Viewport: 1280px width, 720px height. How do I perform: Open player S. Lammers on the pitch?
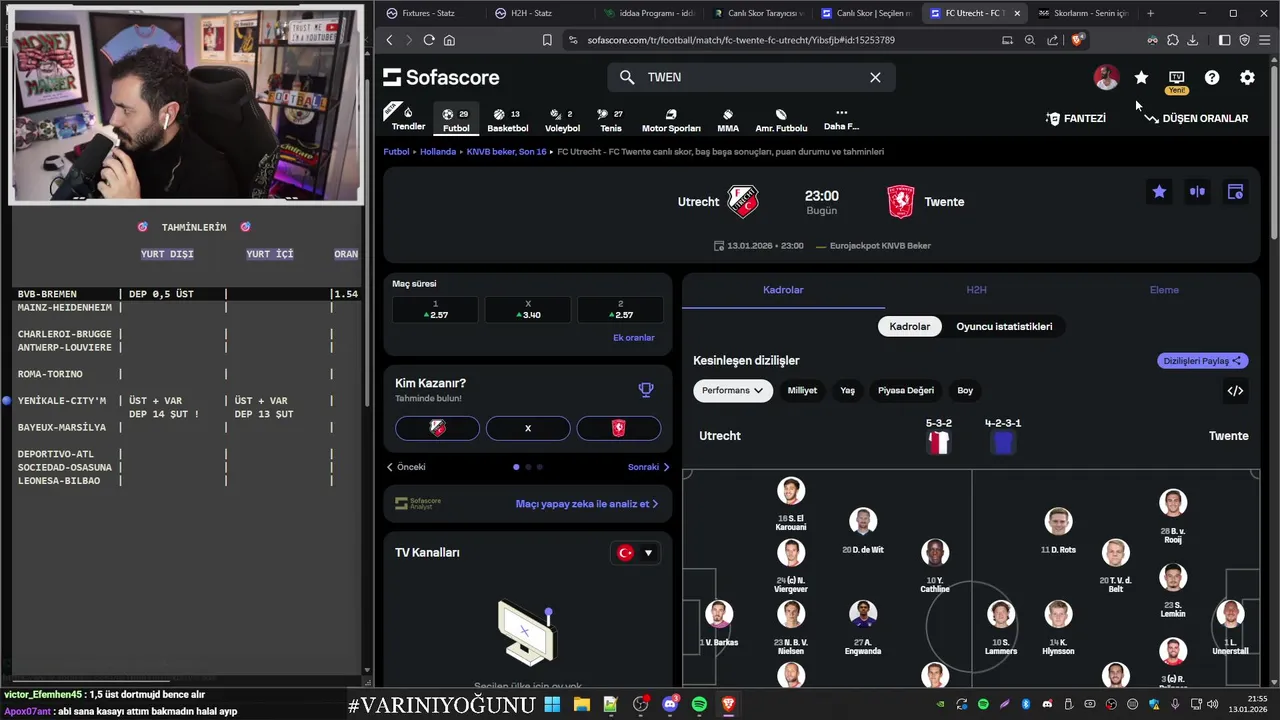tap(1001, 628)
